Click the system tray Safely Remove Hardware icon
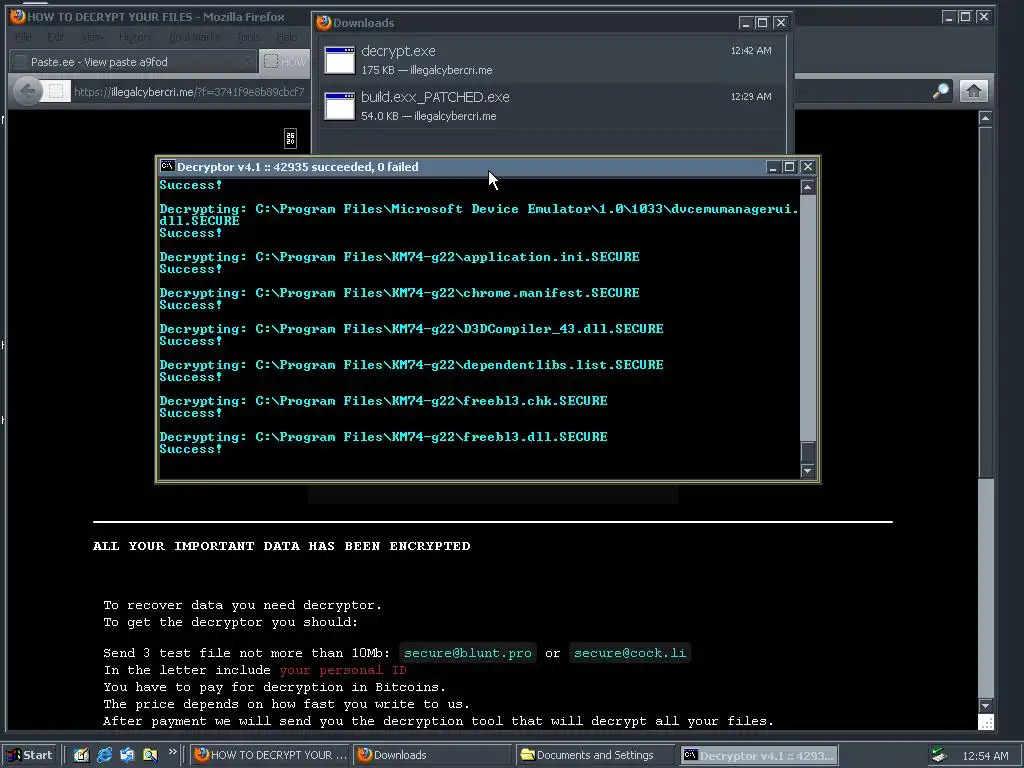This screenshot has height=768, width=1024. pos(939,755)
